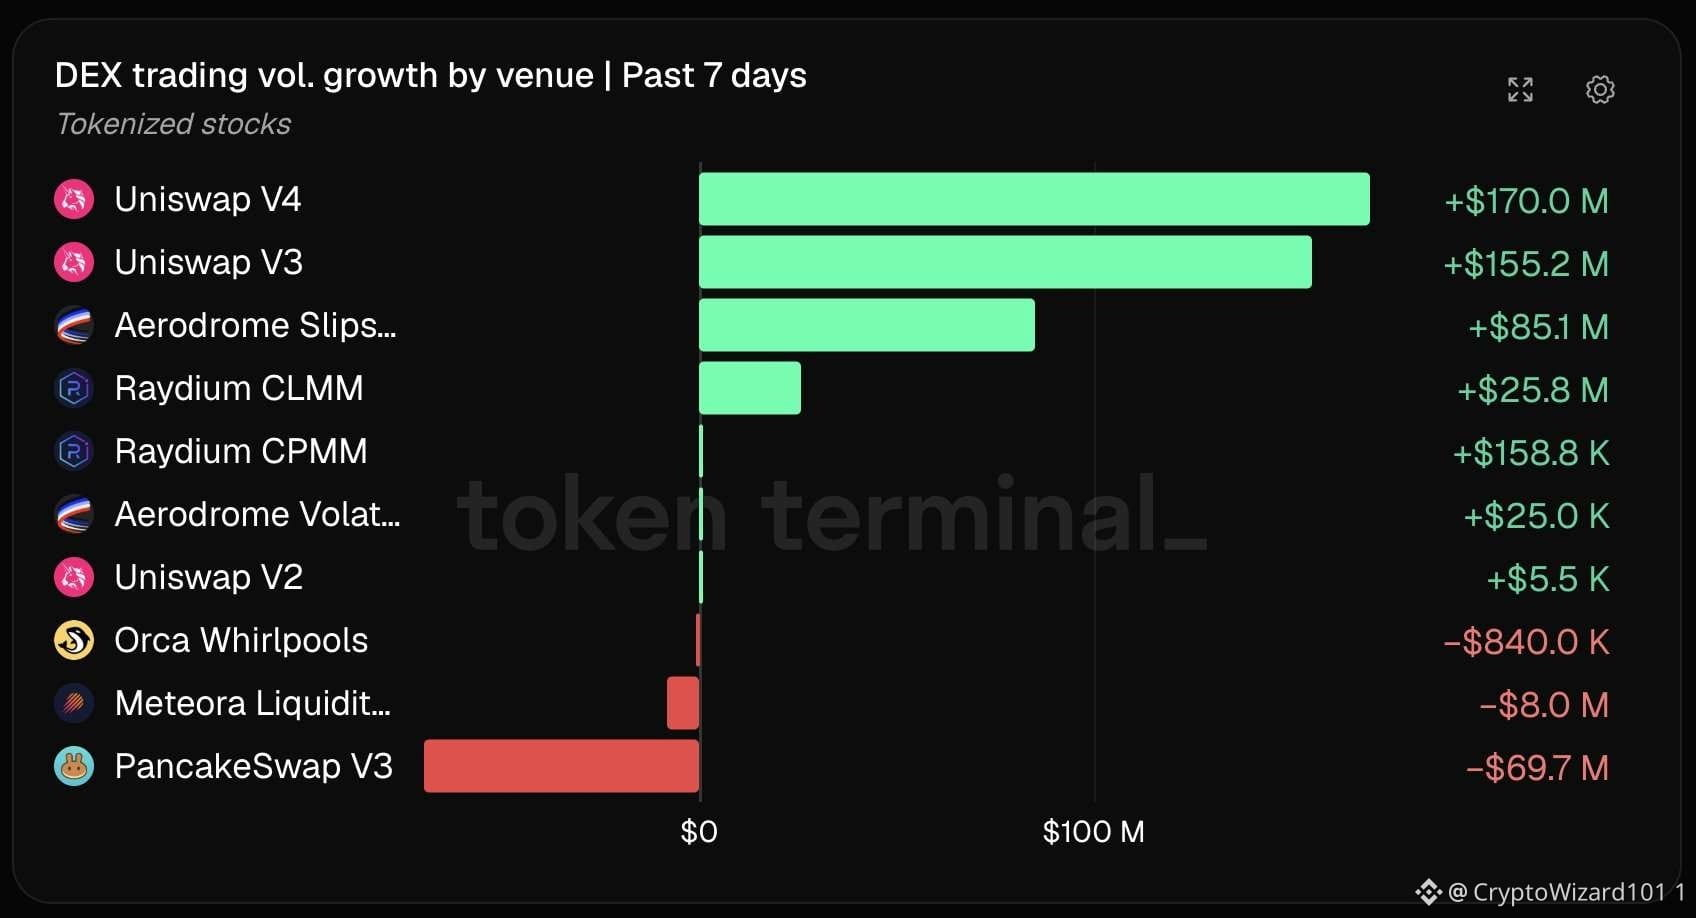This screenshot has height=918, width=1696.
Task: Click the PancakeSwap V3 bunny icon
Action: coord(74,766)
